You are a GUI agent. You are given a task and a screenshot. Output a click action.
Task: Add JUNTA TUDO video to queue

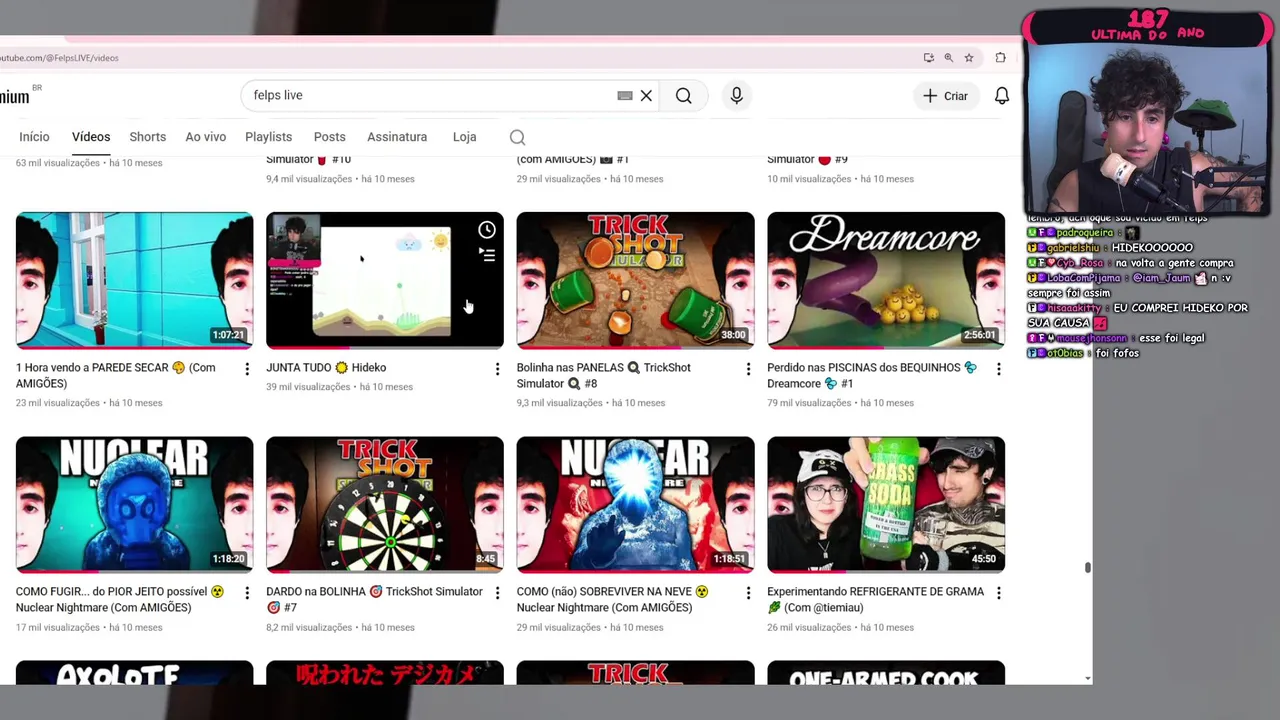pos(487,256)
